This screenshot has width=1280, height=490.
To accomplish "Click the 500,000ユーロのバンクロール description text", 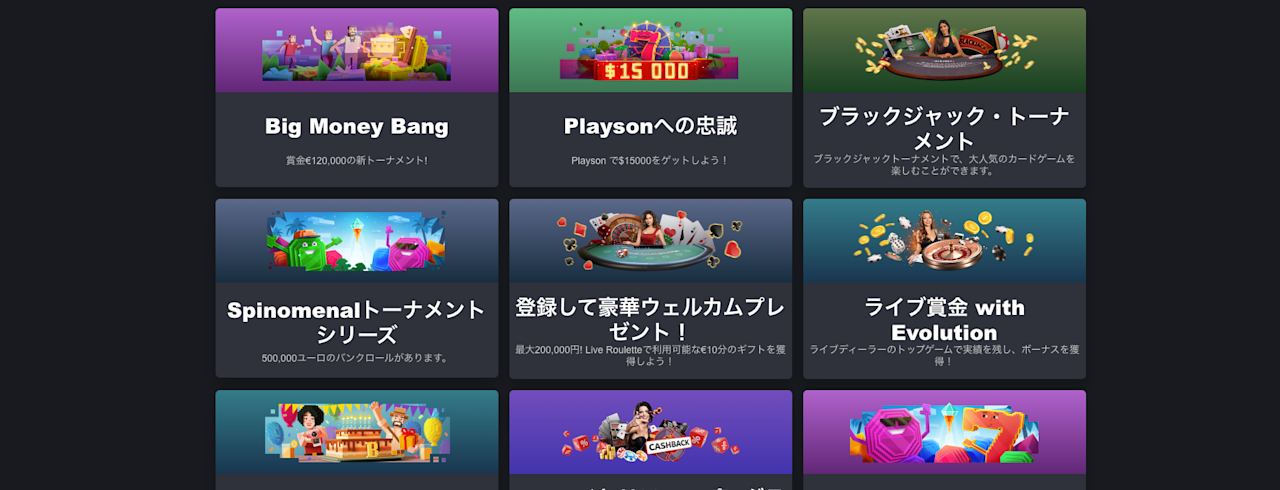I will [357, 358].
